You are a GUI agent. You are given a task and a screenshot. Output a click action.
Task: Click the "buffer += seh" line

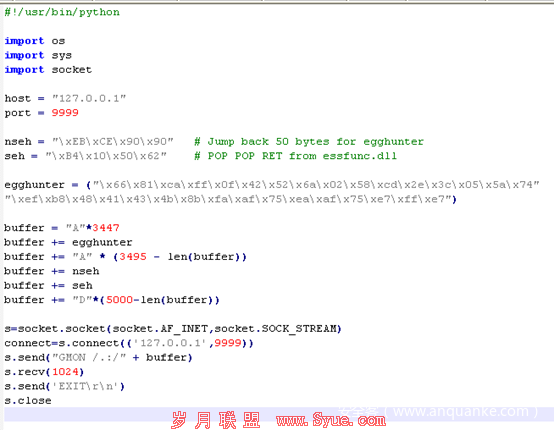(x=48, y=285)
